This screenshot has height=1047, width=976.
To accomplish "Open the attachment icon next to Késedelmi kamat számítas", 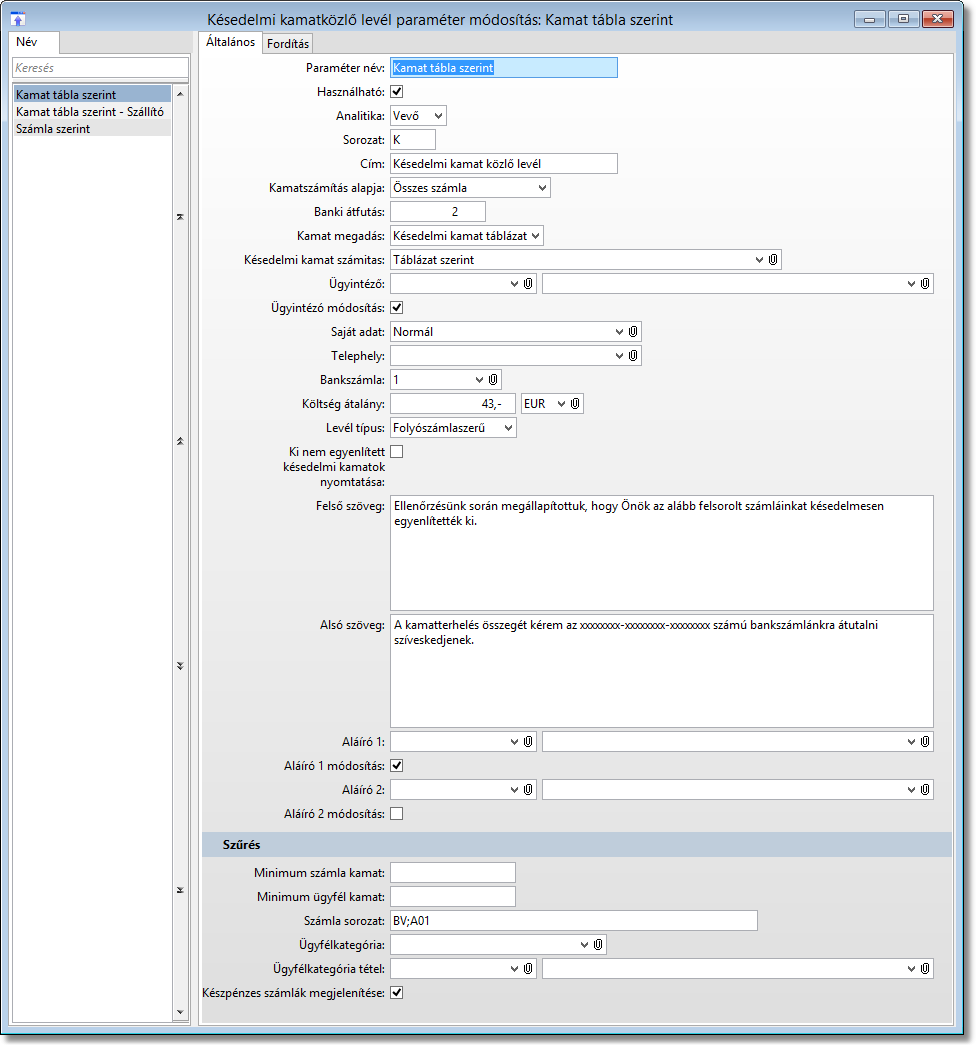I will tap(773, 260).
